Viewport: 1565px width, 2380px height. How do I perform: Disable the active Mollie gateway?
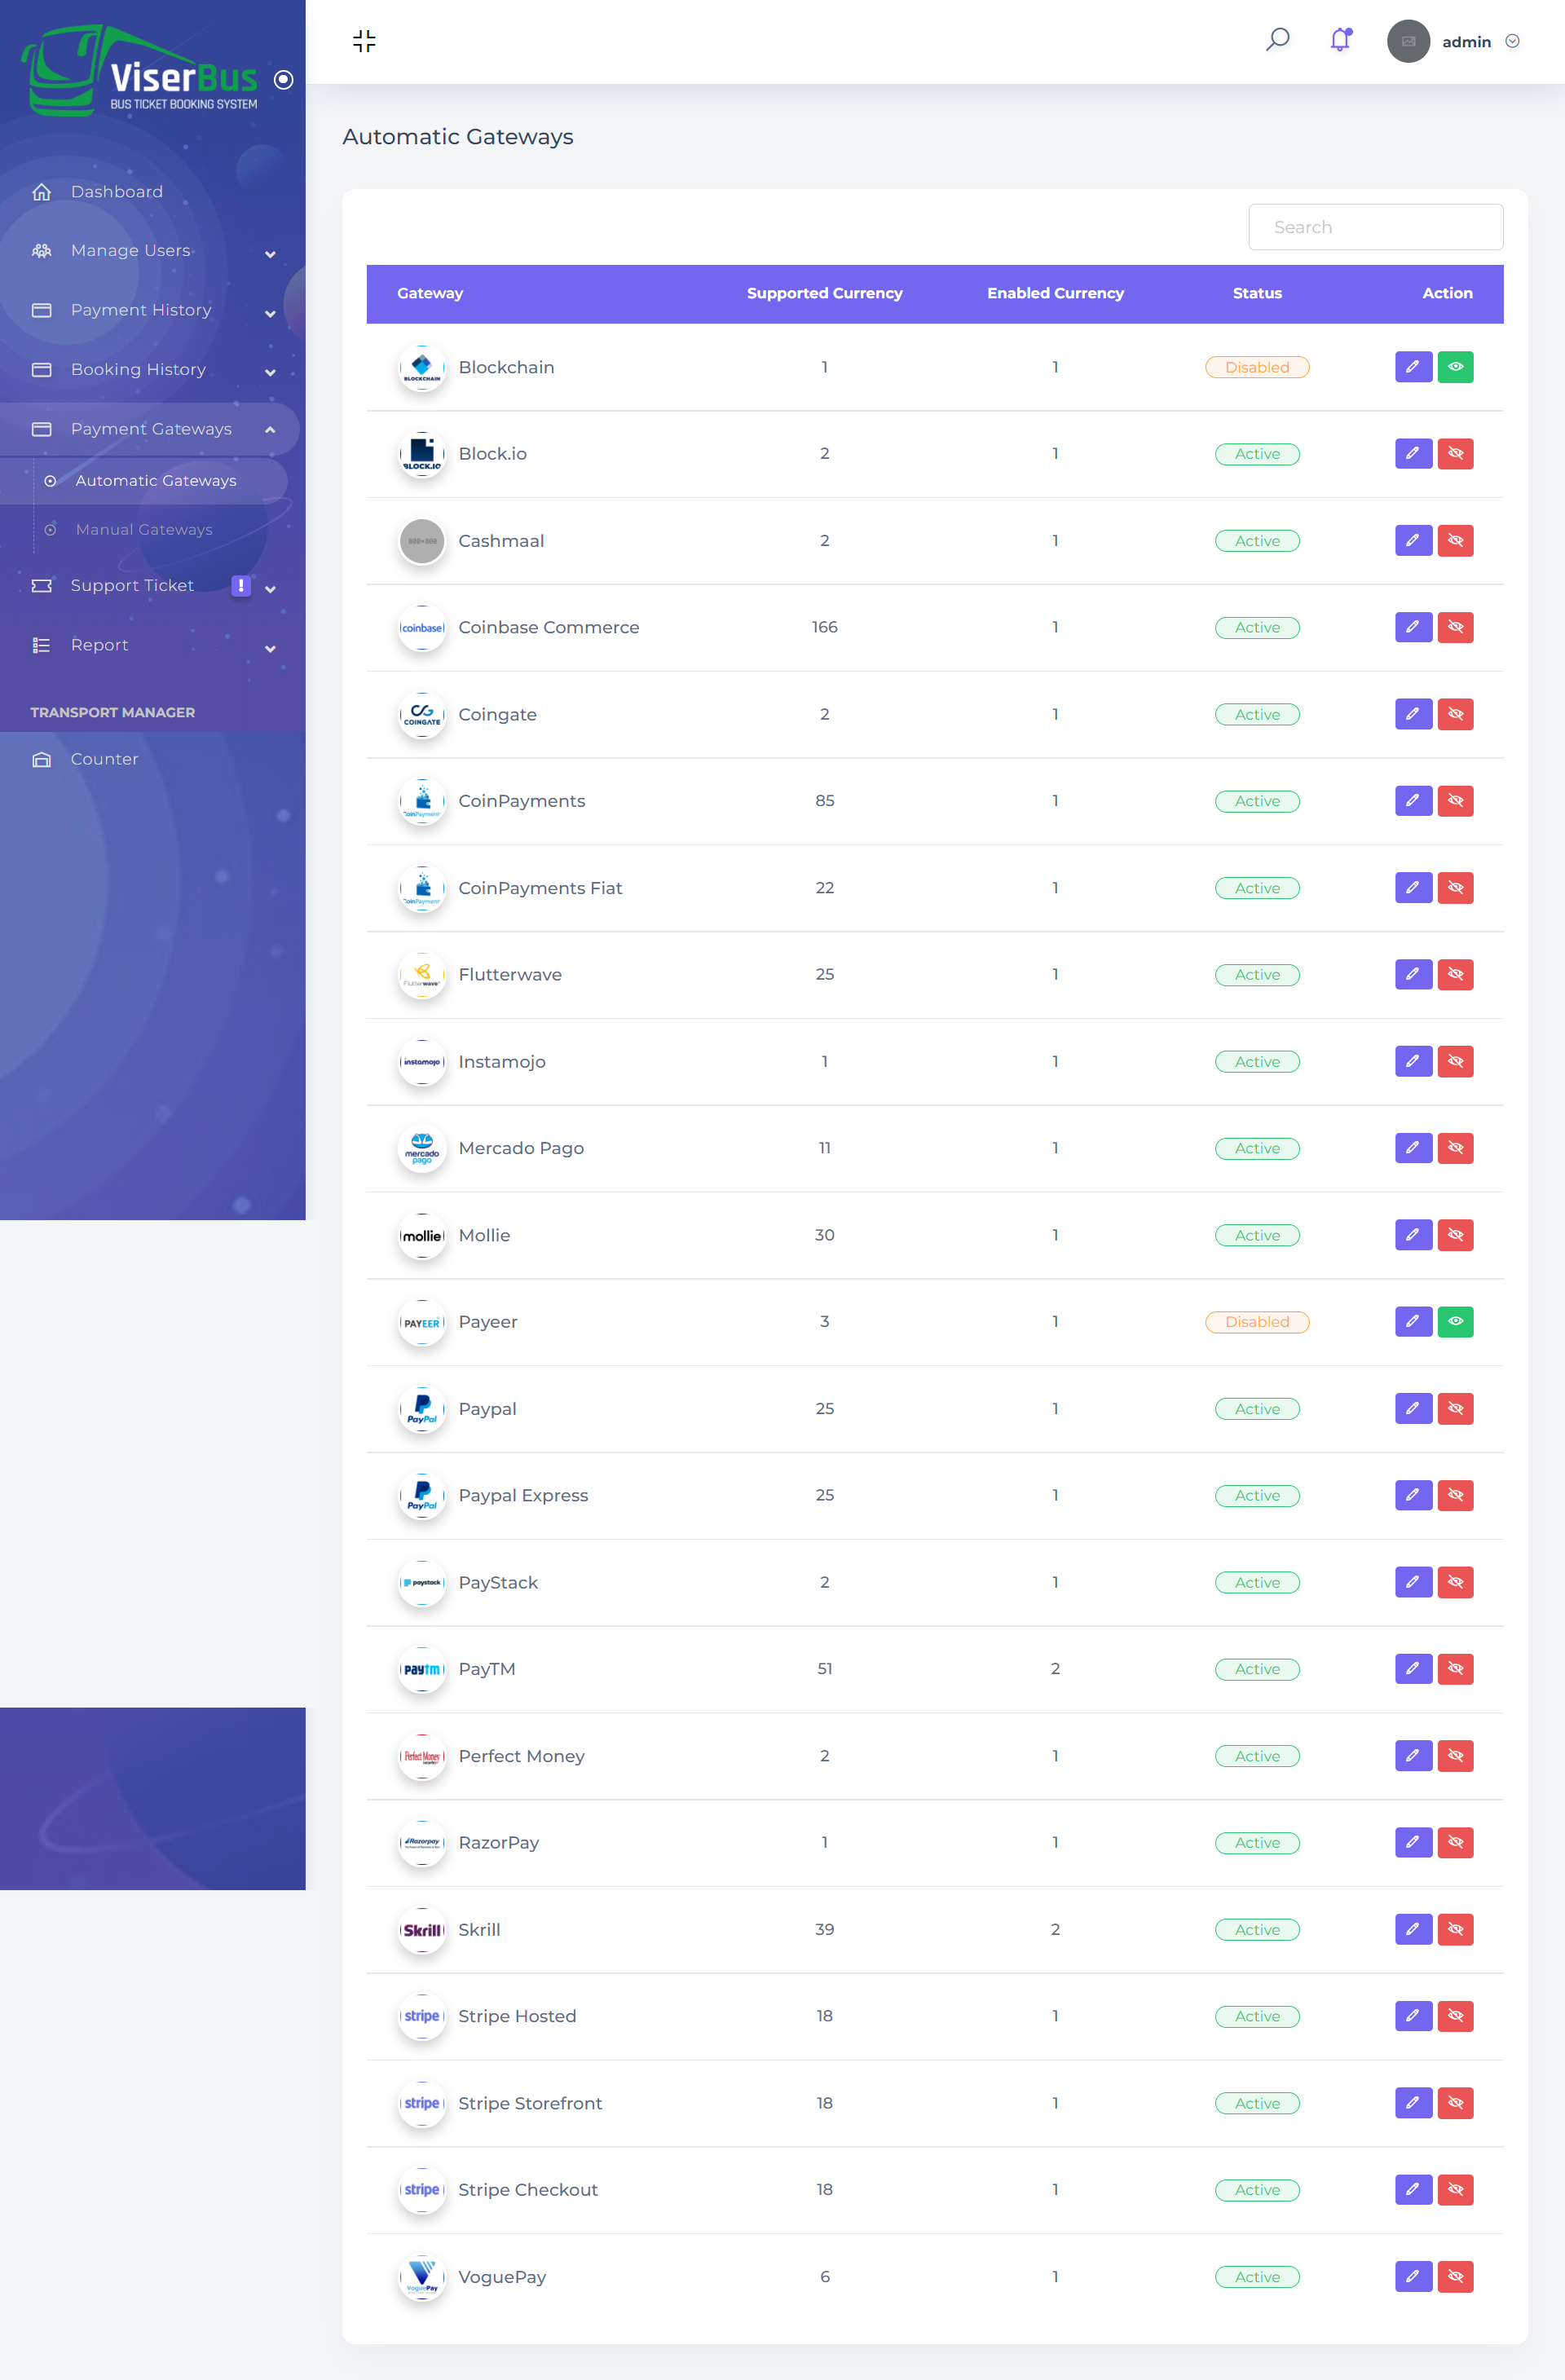(x=1455, y=1234)
